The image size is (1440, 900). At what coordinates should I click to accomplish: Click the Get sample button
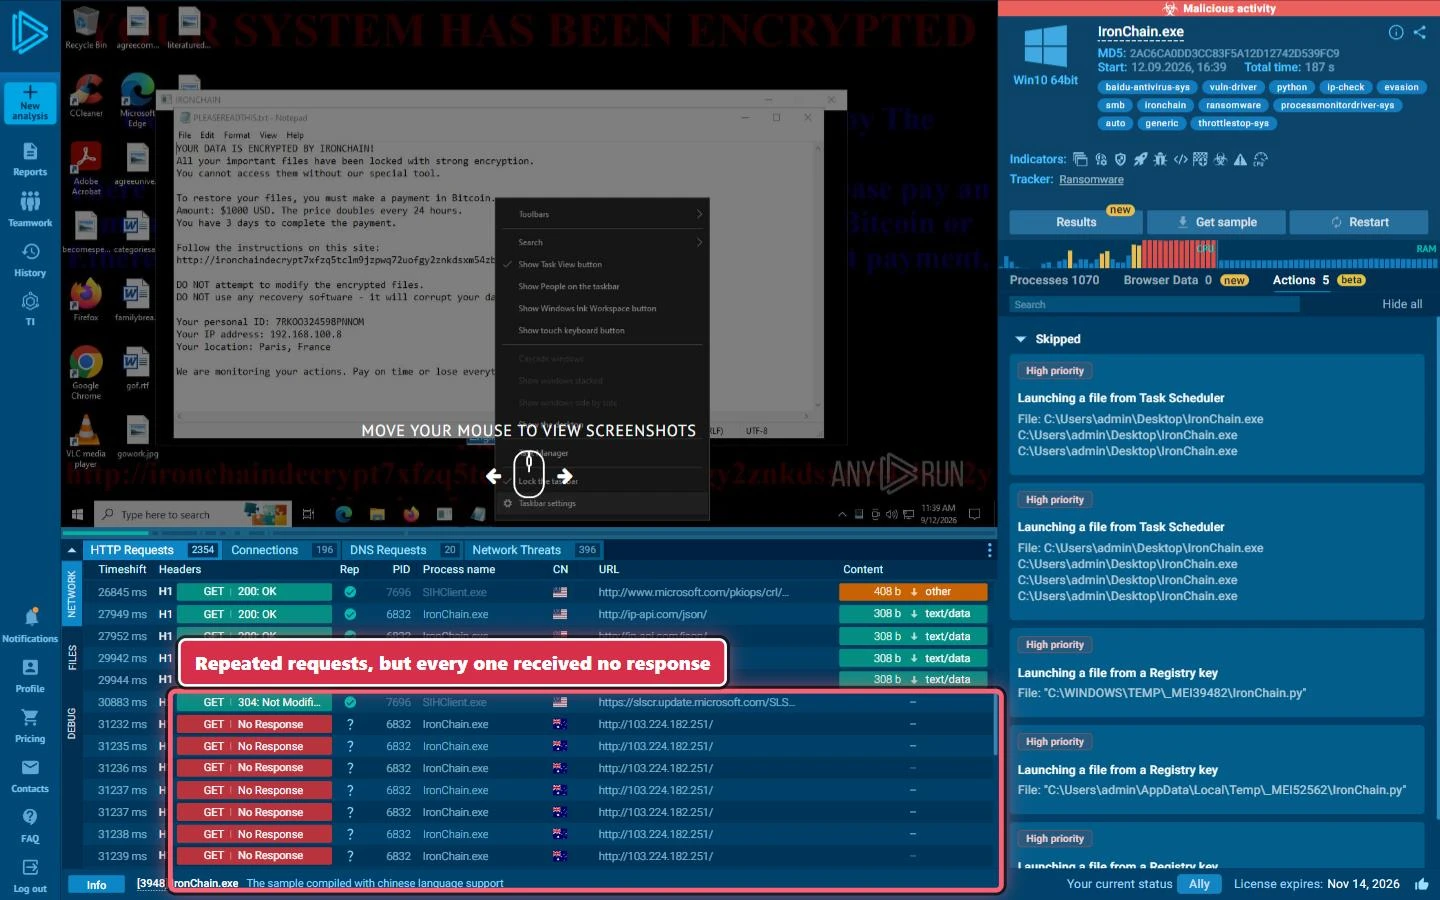click(1216, 222)
